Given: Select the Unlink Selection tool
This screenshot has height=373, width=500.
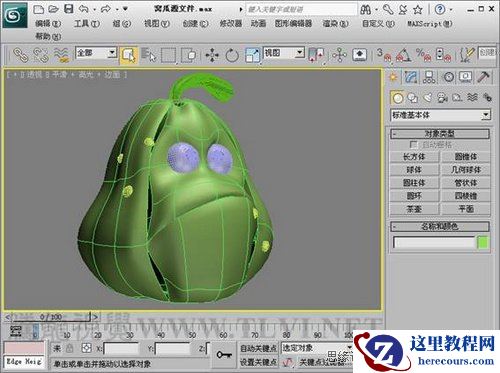Looking at the screenshot, I should pyautogui.click(x=41, y=55).
